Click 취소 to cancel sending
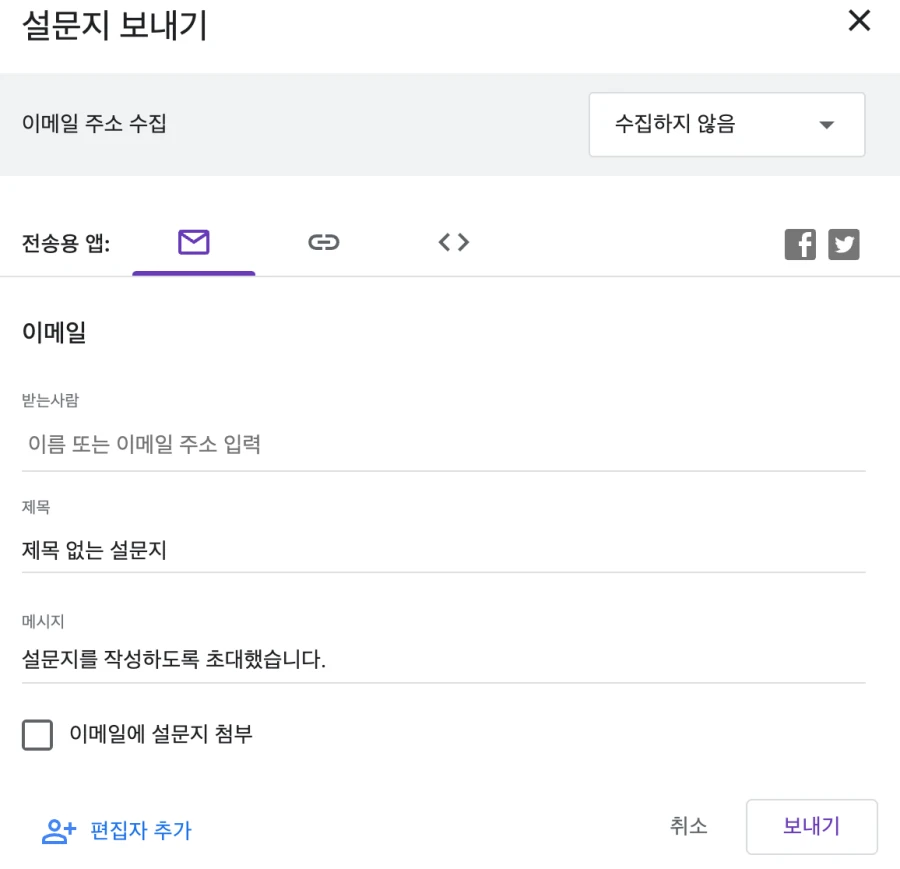This screenshot has width=900, height=869. (687, 826)
